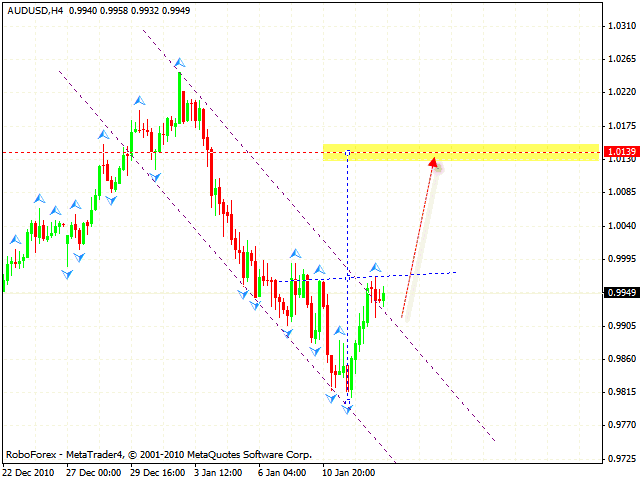The height and width of the screenshot is (480, 640).
Task: Click the 0.9860 price axis label
Action: point(622,359)
